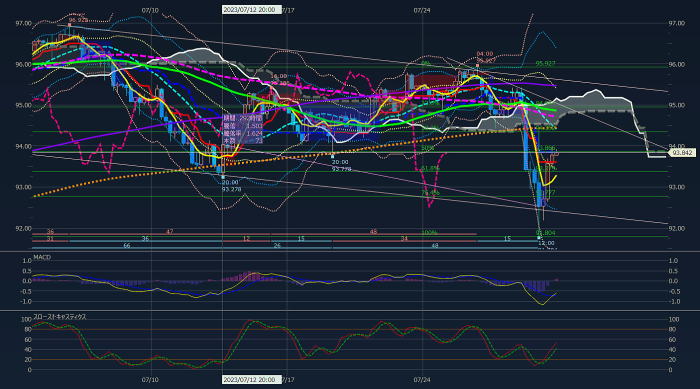700x389 pixels.
Task: Click 94.00 on the left price axis
Action: tap(23, 146)
